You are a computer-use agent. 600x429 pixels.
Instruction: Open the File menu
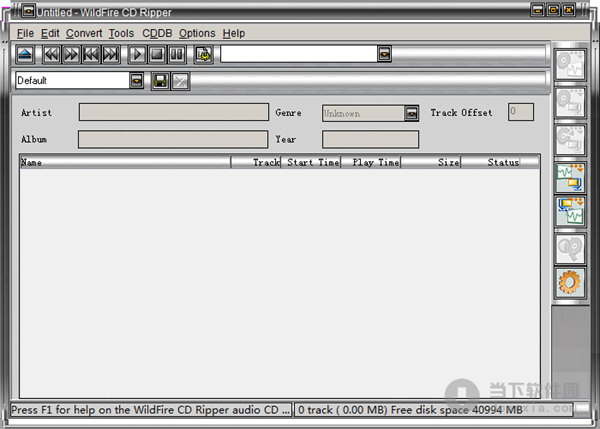click(25, 33)
